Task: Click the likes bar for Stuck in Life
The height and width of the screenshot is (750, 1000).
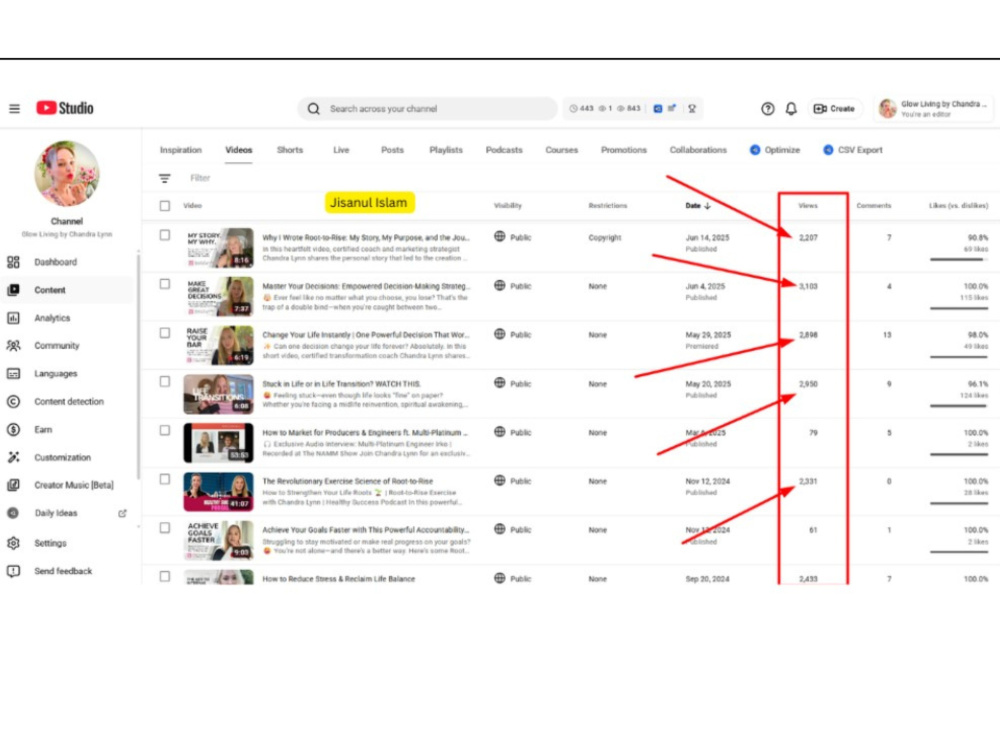Action: (959, 406)
